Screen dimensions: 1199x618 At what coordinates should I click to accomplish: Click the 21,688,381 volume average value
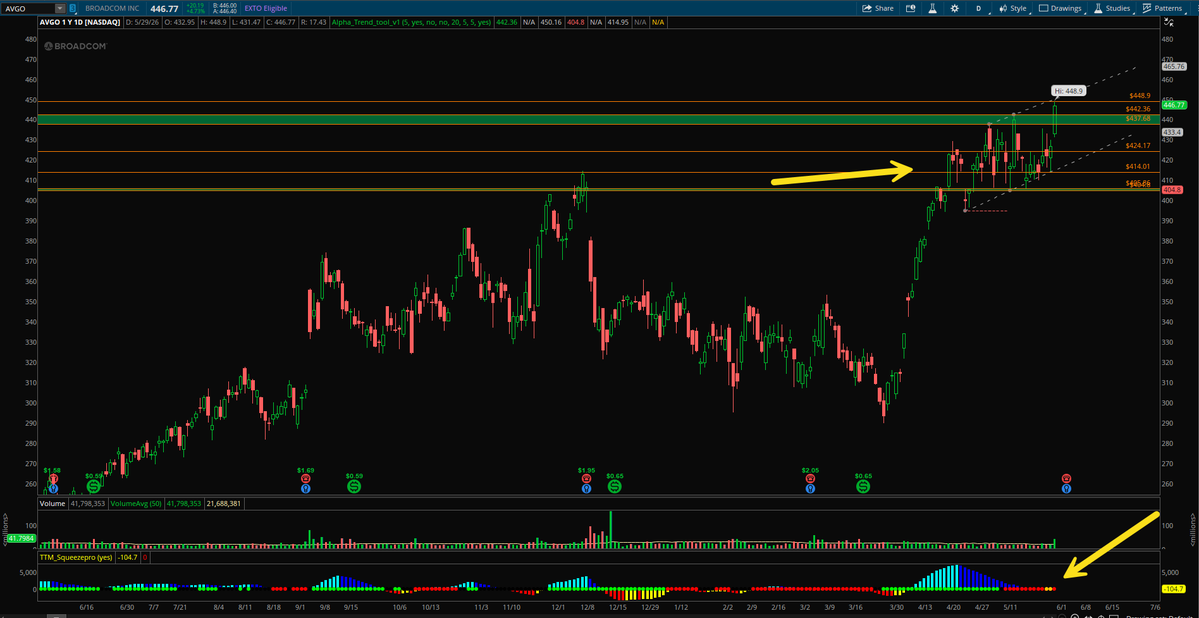pyautogui.click(x=225, y=504)
